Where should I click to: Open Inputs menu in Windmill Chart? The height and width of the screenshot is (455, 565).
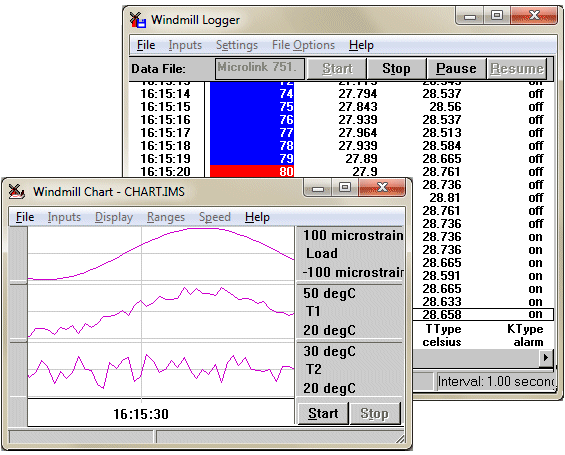[x=64, y=217]
